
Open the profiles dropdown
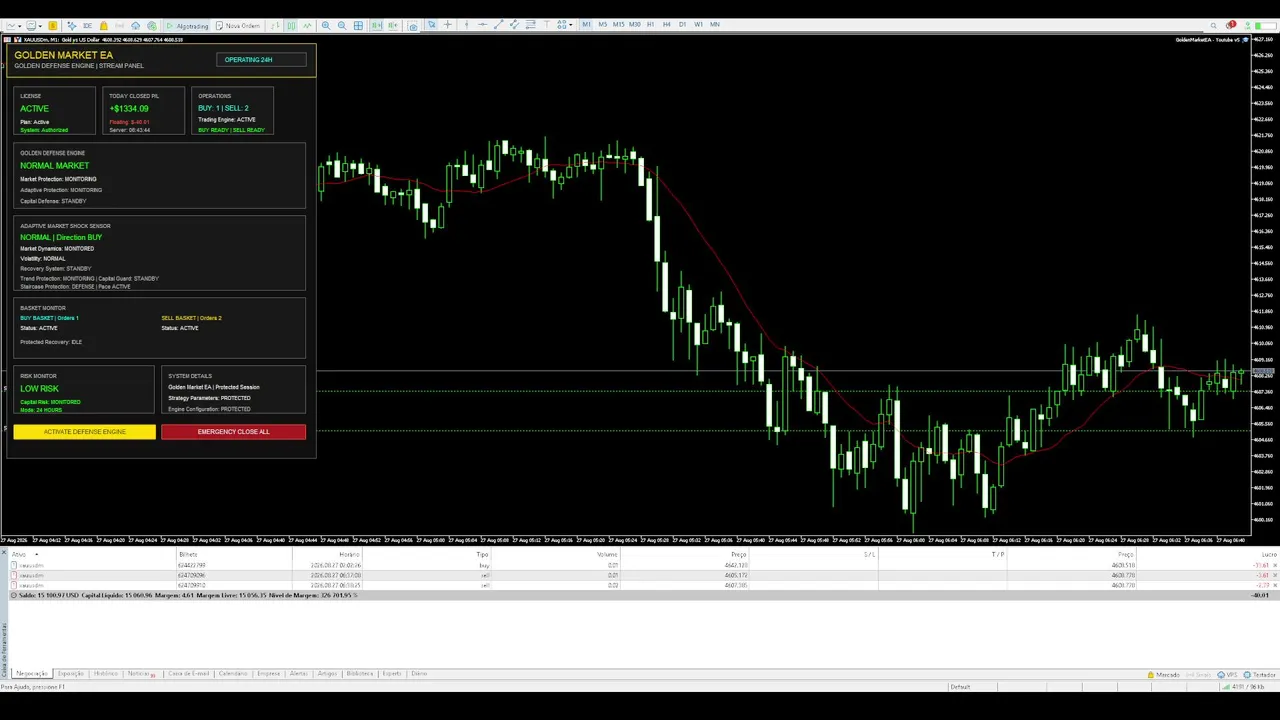pyautogui.click(x=34, y=25)
